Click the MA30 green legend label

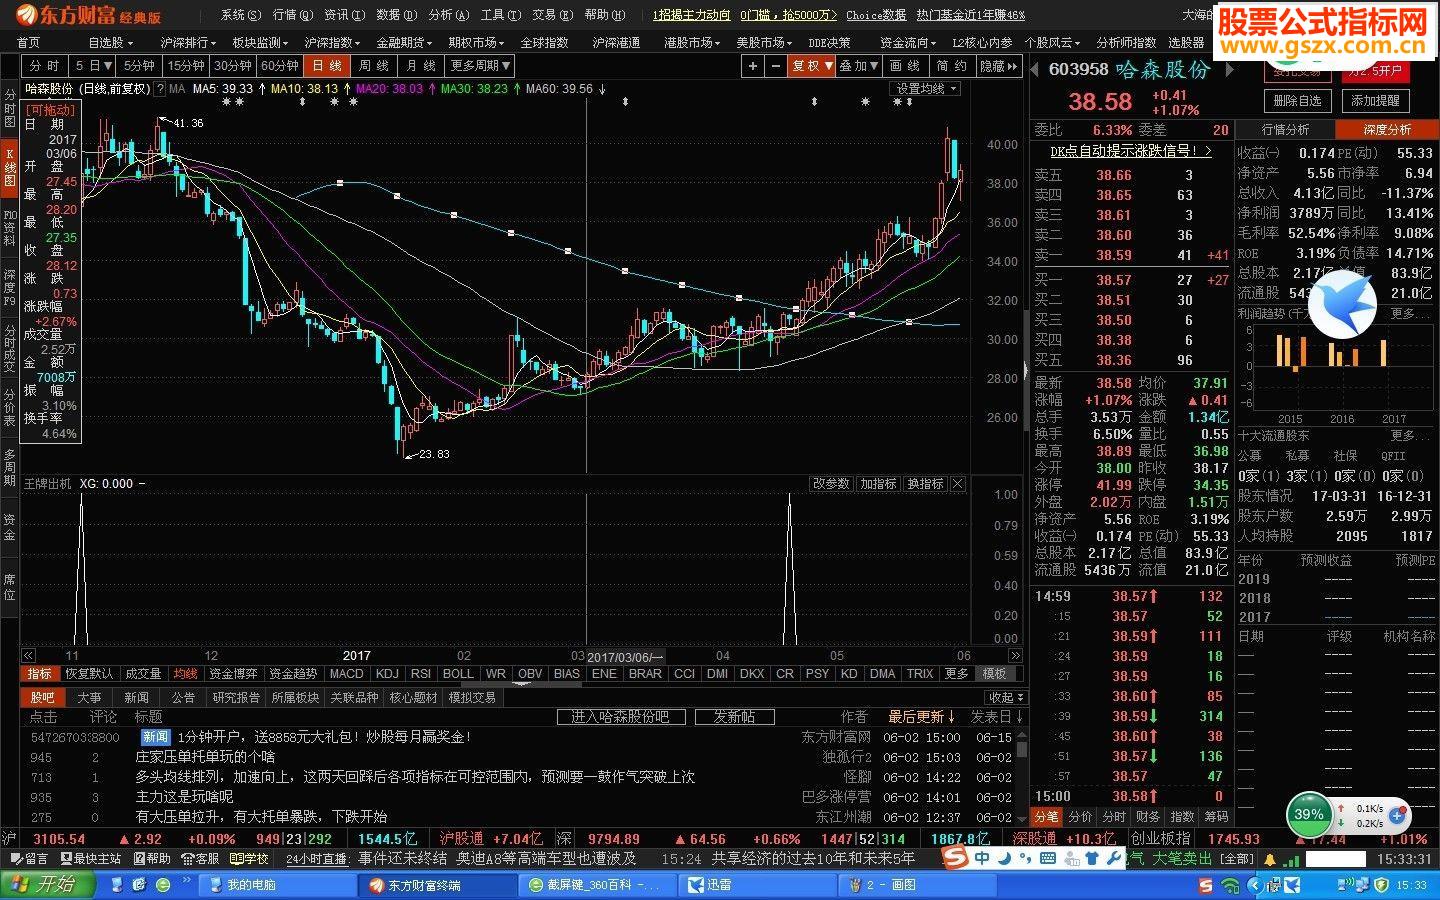coord(475,89)
